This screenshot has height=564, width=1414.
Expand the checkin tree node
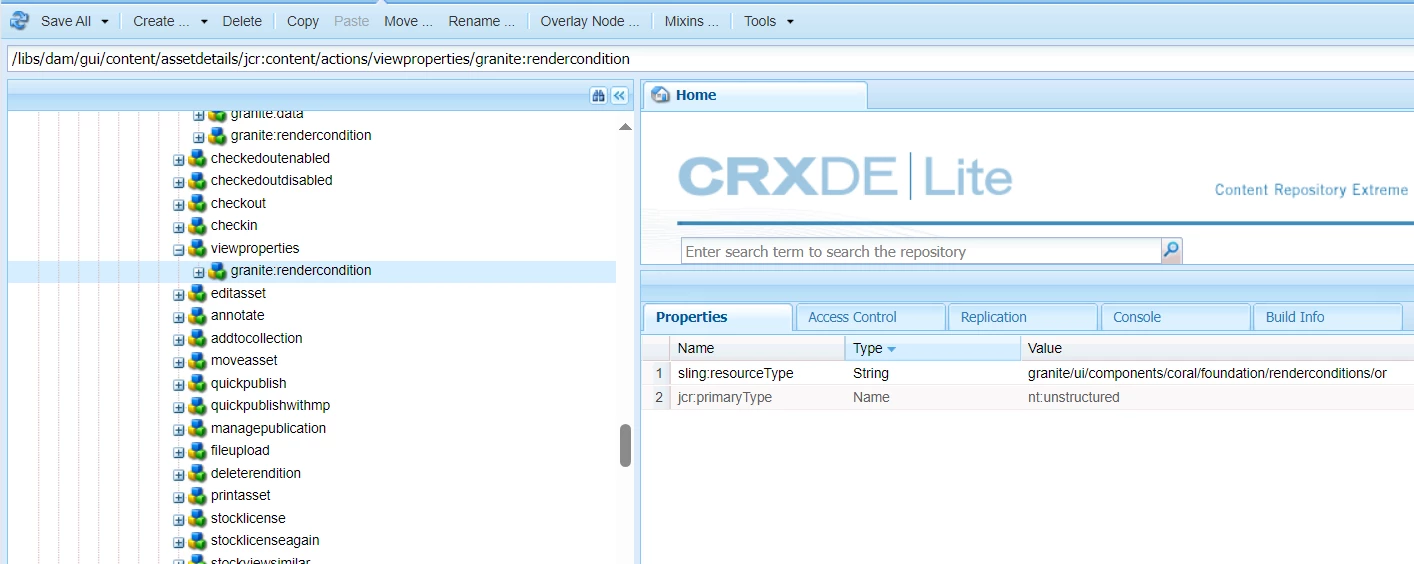coord(178,227)
